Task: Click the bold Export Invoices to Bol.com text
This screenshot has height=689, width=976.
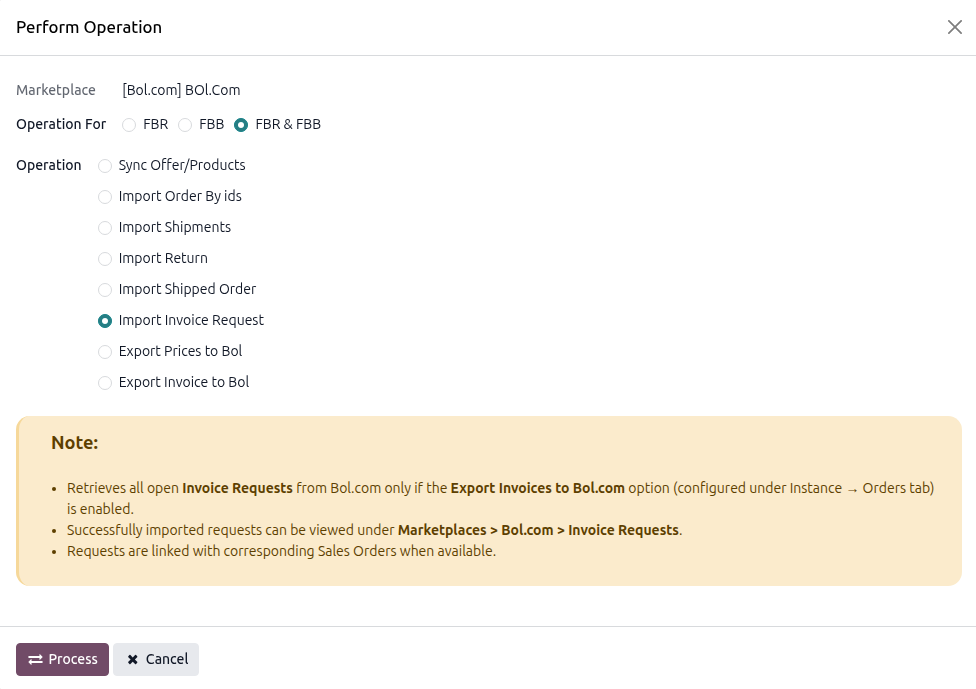Action: [x=537, y=488]
